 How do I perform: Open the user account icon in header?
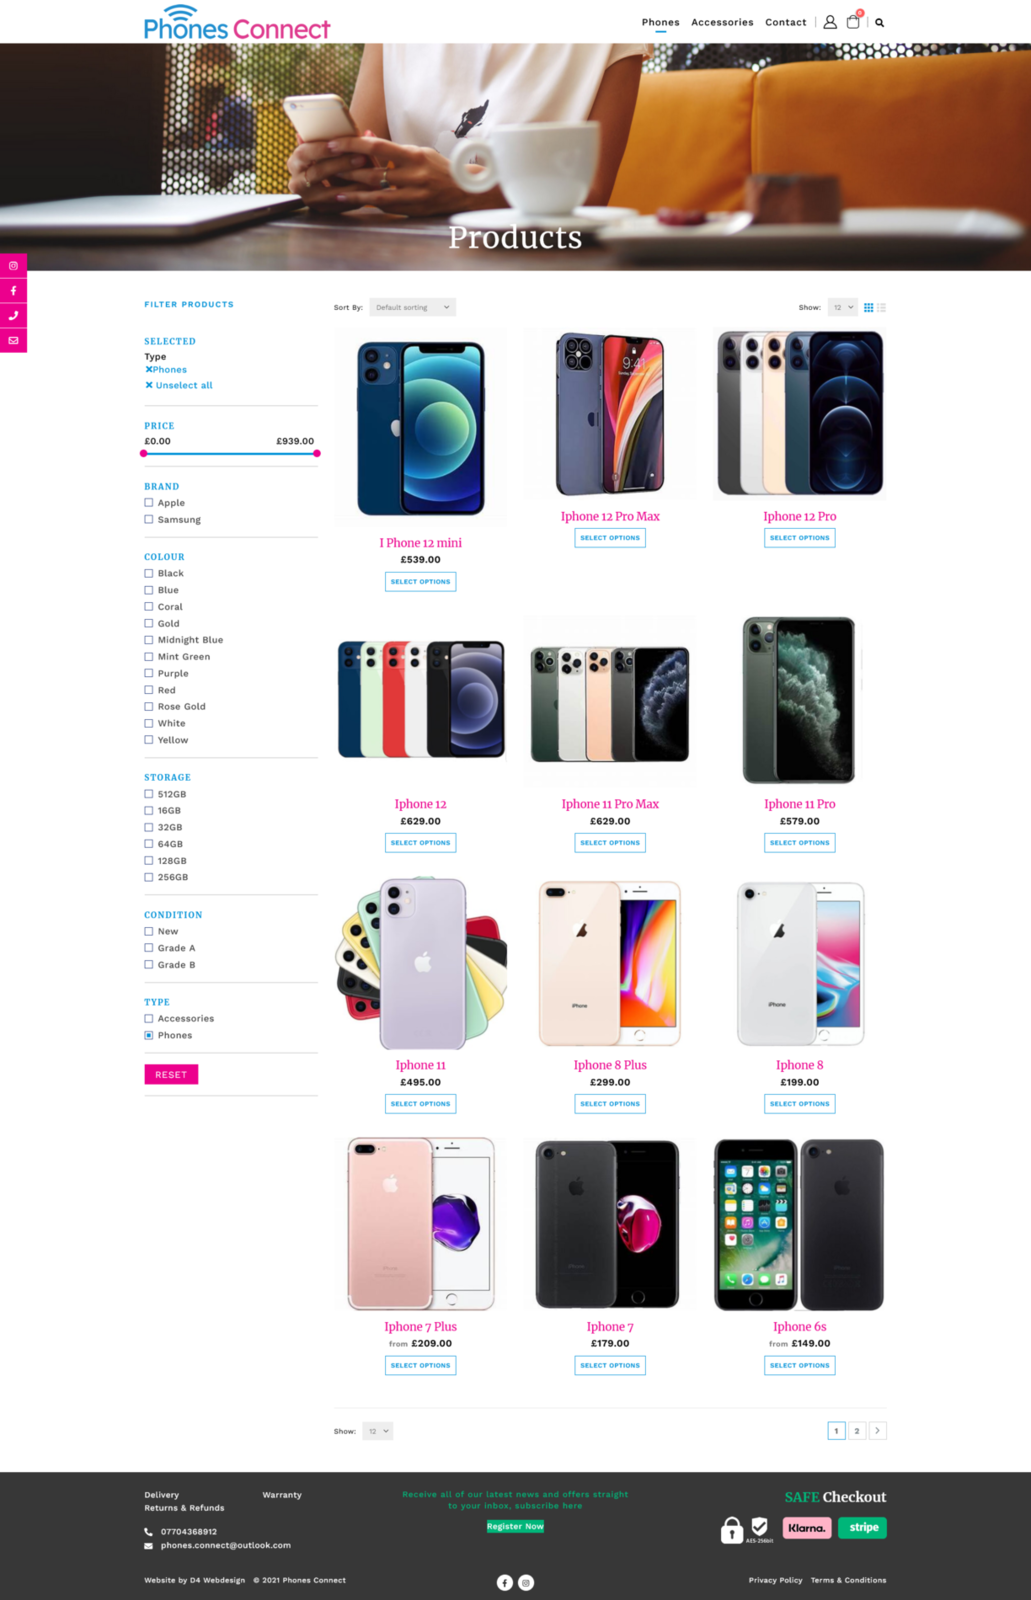click(830, 22)
